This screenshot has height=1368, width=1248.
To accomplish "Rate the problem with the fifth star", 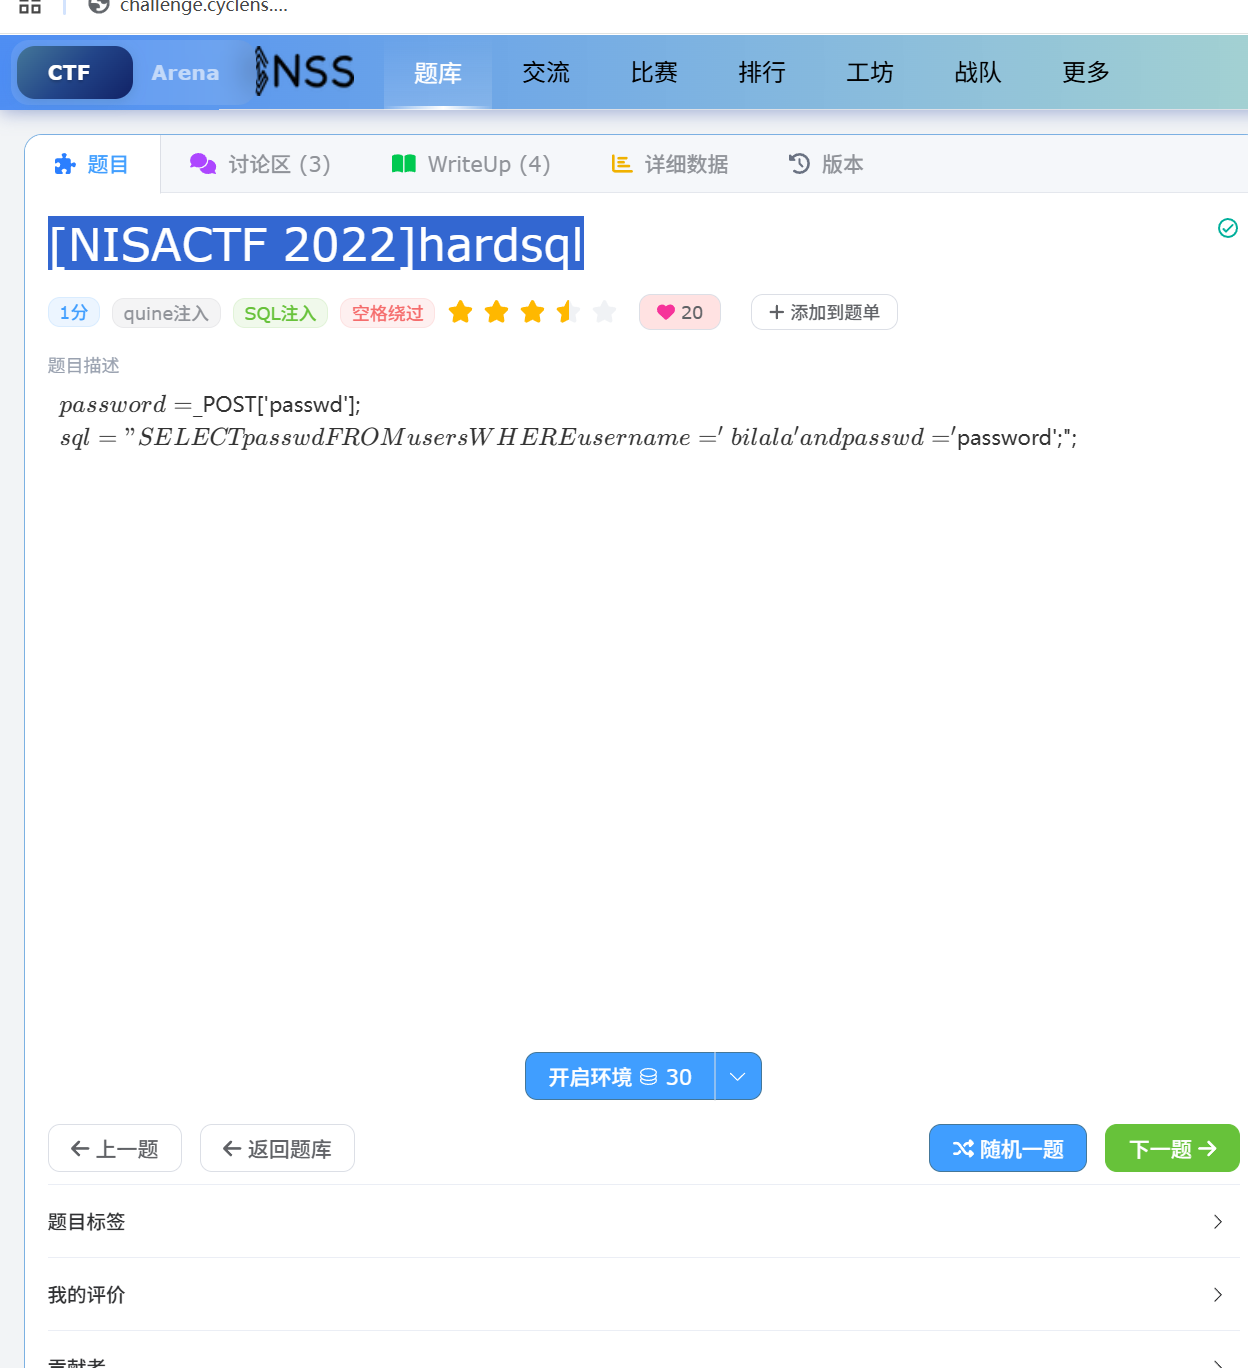I will pyautogui.click(x=604, y=312).
